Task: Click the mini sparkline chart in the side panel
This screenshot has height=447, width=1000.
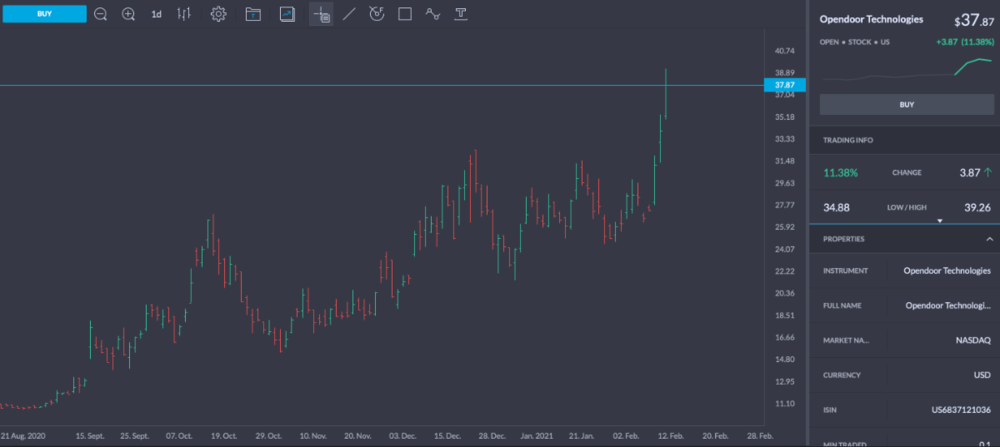Action: click(906, 70)
